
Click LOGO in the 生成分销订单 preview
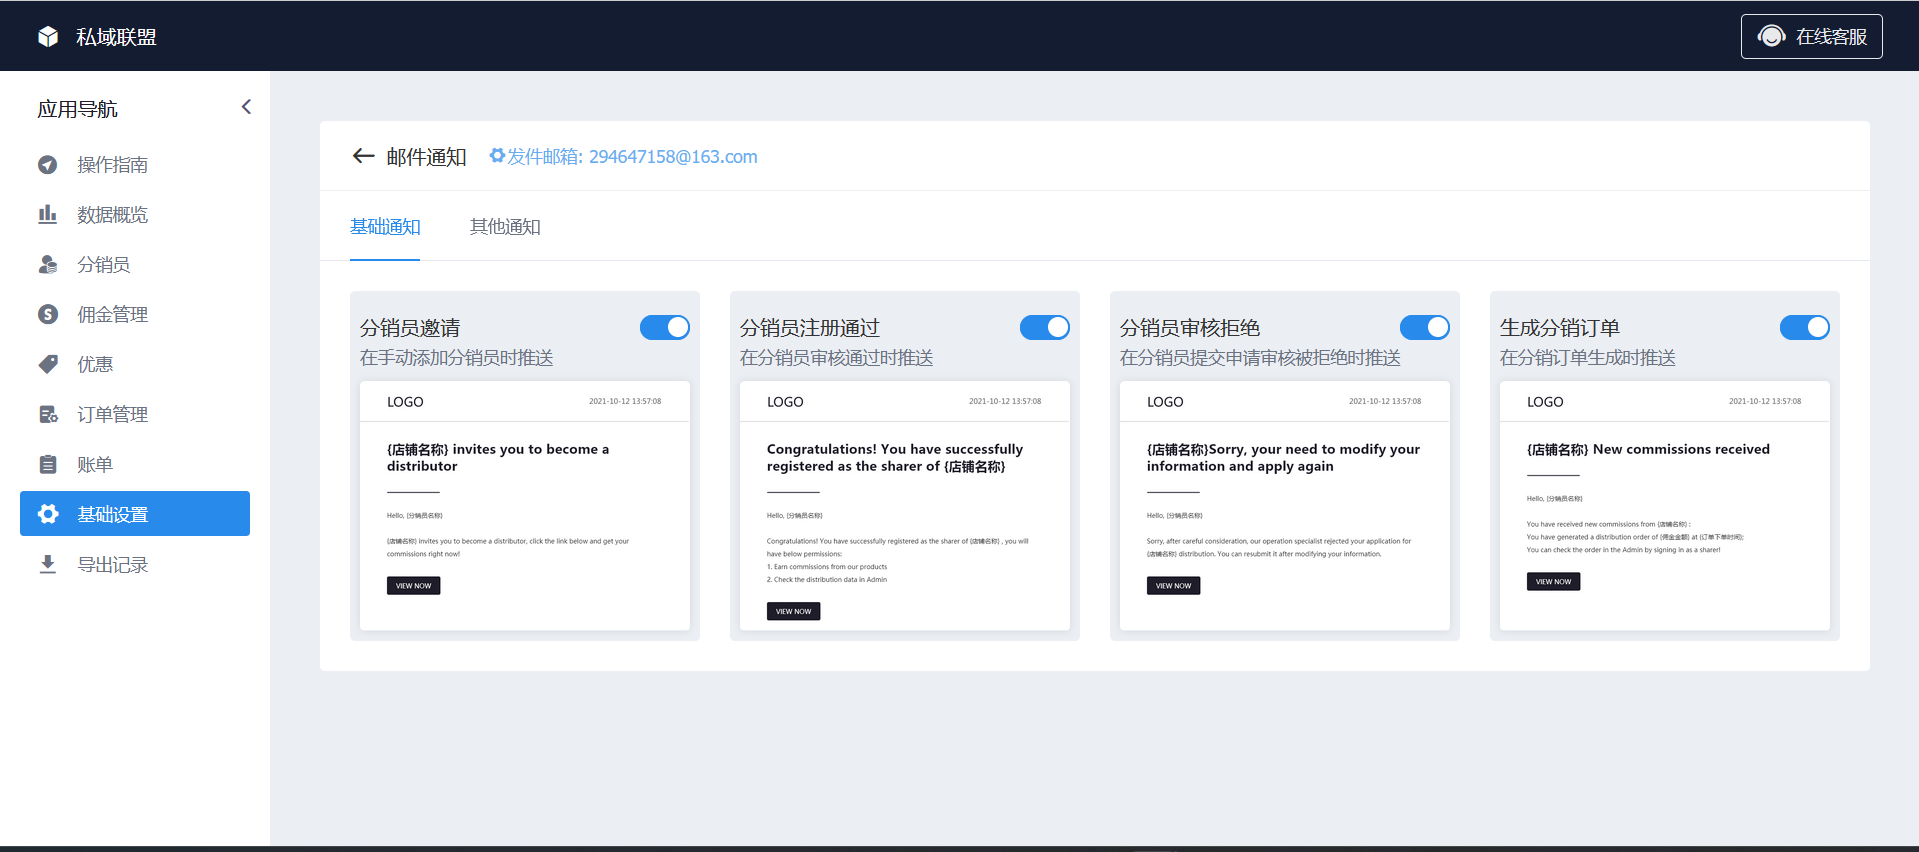tap(1545, 402)
